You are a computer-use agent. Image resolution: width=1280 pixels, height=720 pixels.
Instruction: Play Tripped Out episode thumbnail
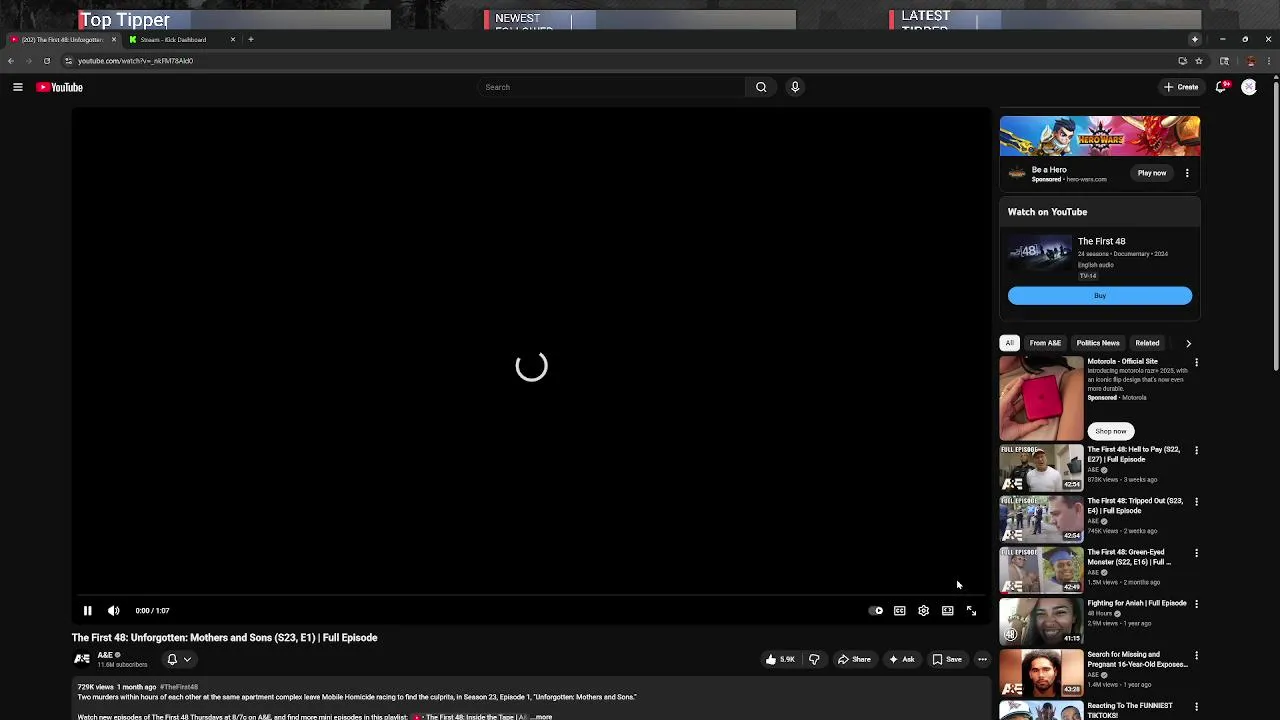[x=1041, y=518]
